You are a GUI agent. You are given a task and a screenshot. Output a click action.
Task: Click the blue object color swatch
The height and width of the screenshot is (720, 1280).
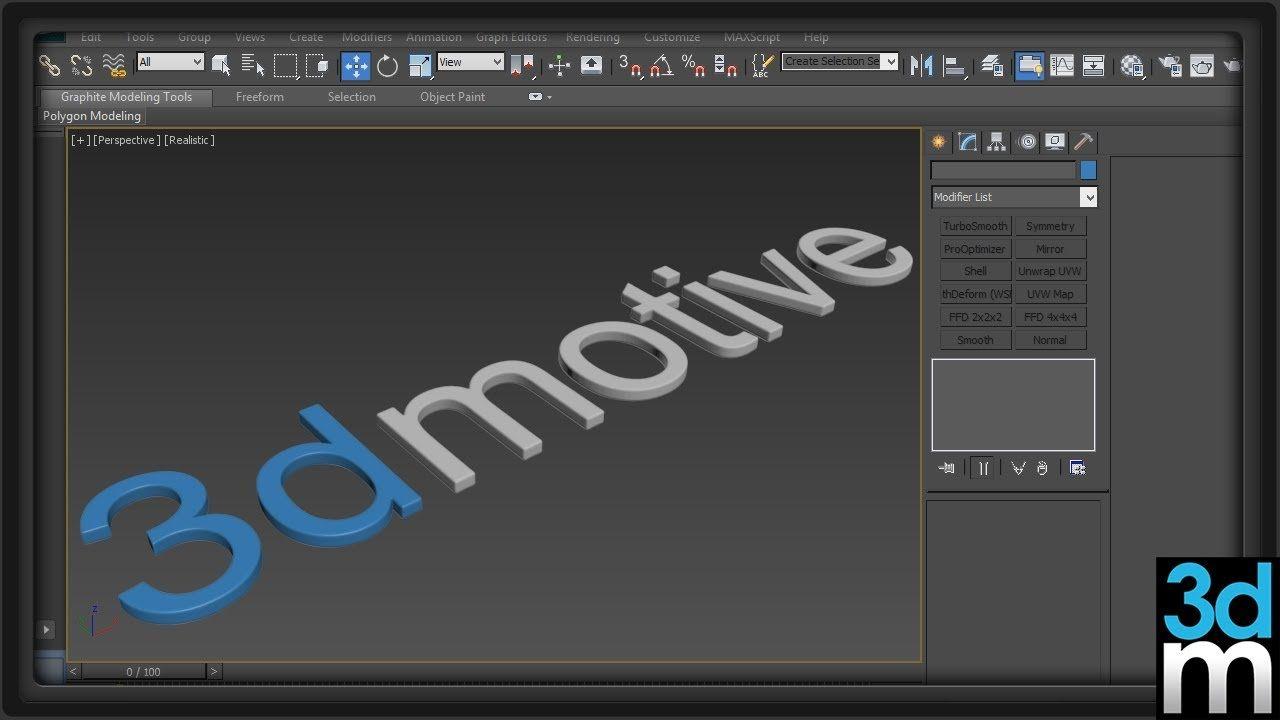pos(1088,170)
